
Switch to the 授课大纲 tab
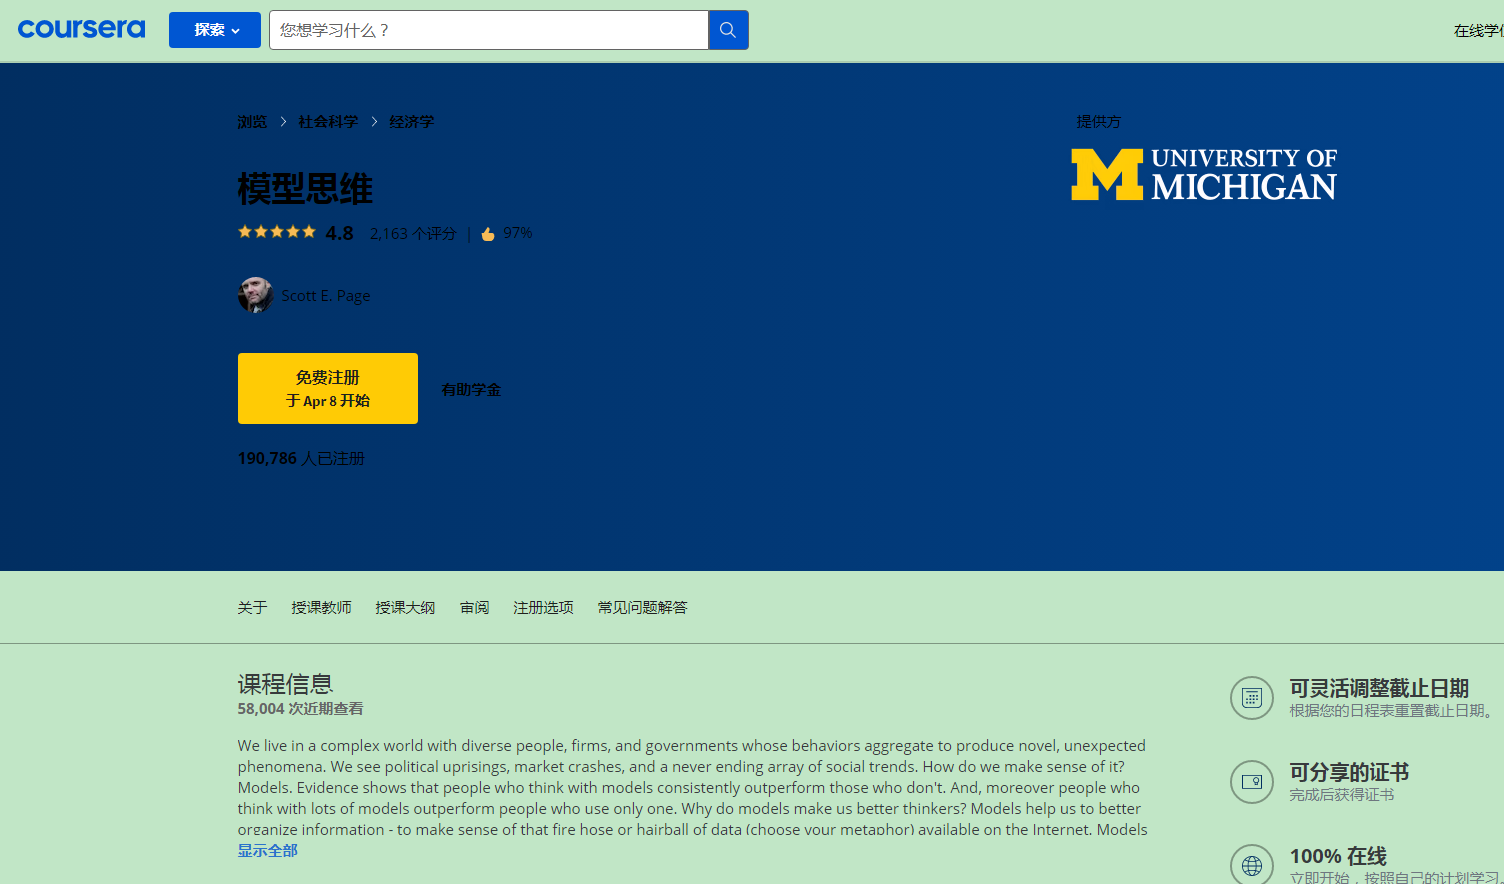405,608
